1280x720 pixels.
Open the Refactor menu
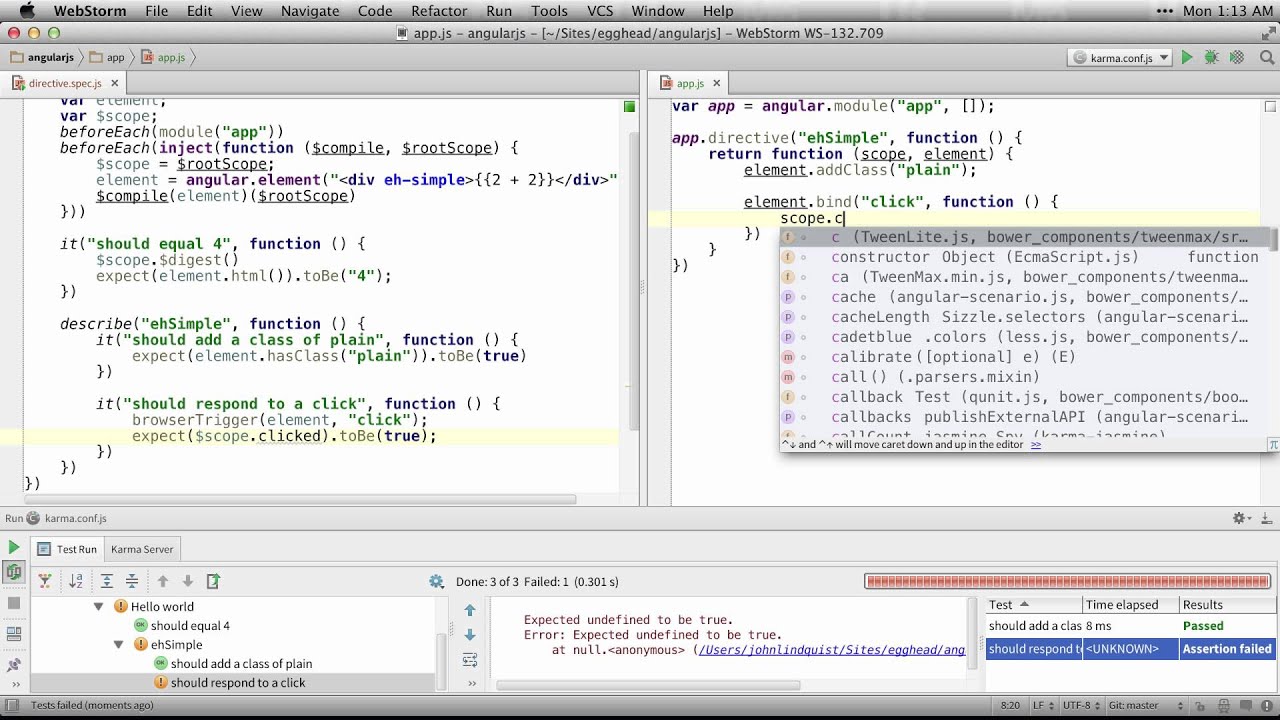[439, 11]
